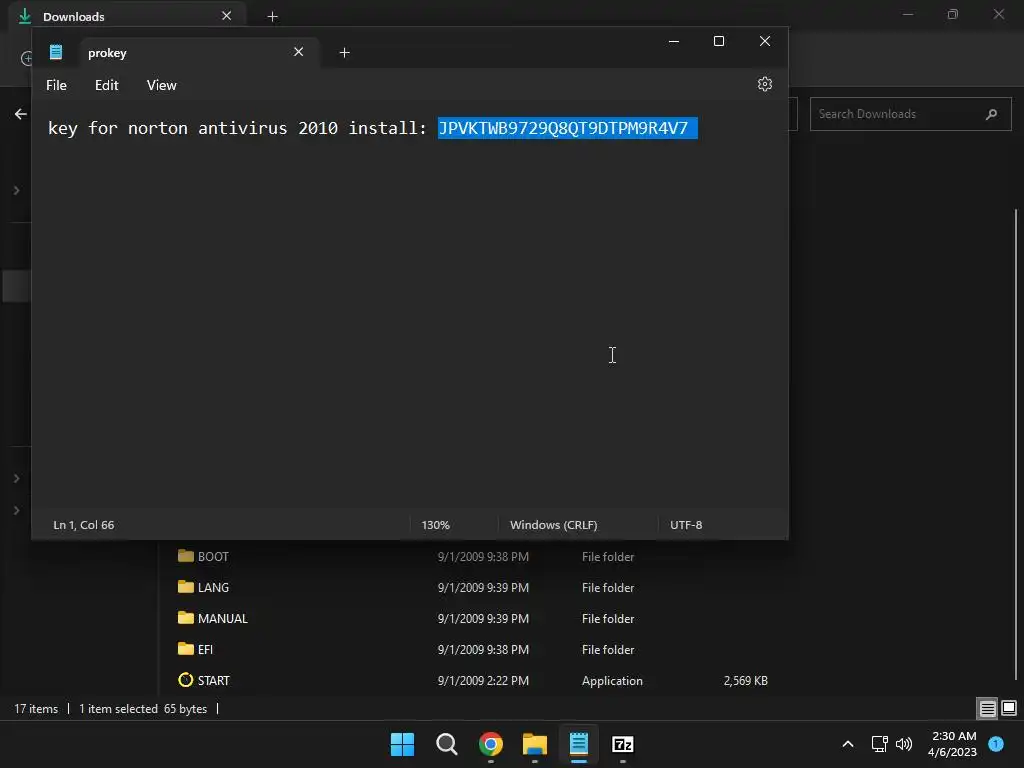
Task: Open 7-Zip from taskbar
Action: pos(623,744)
